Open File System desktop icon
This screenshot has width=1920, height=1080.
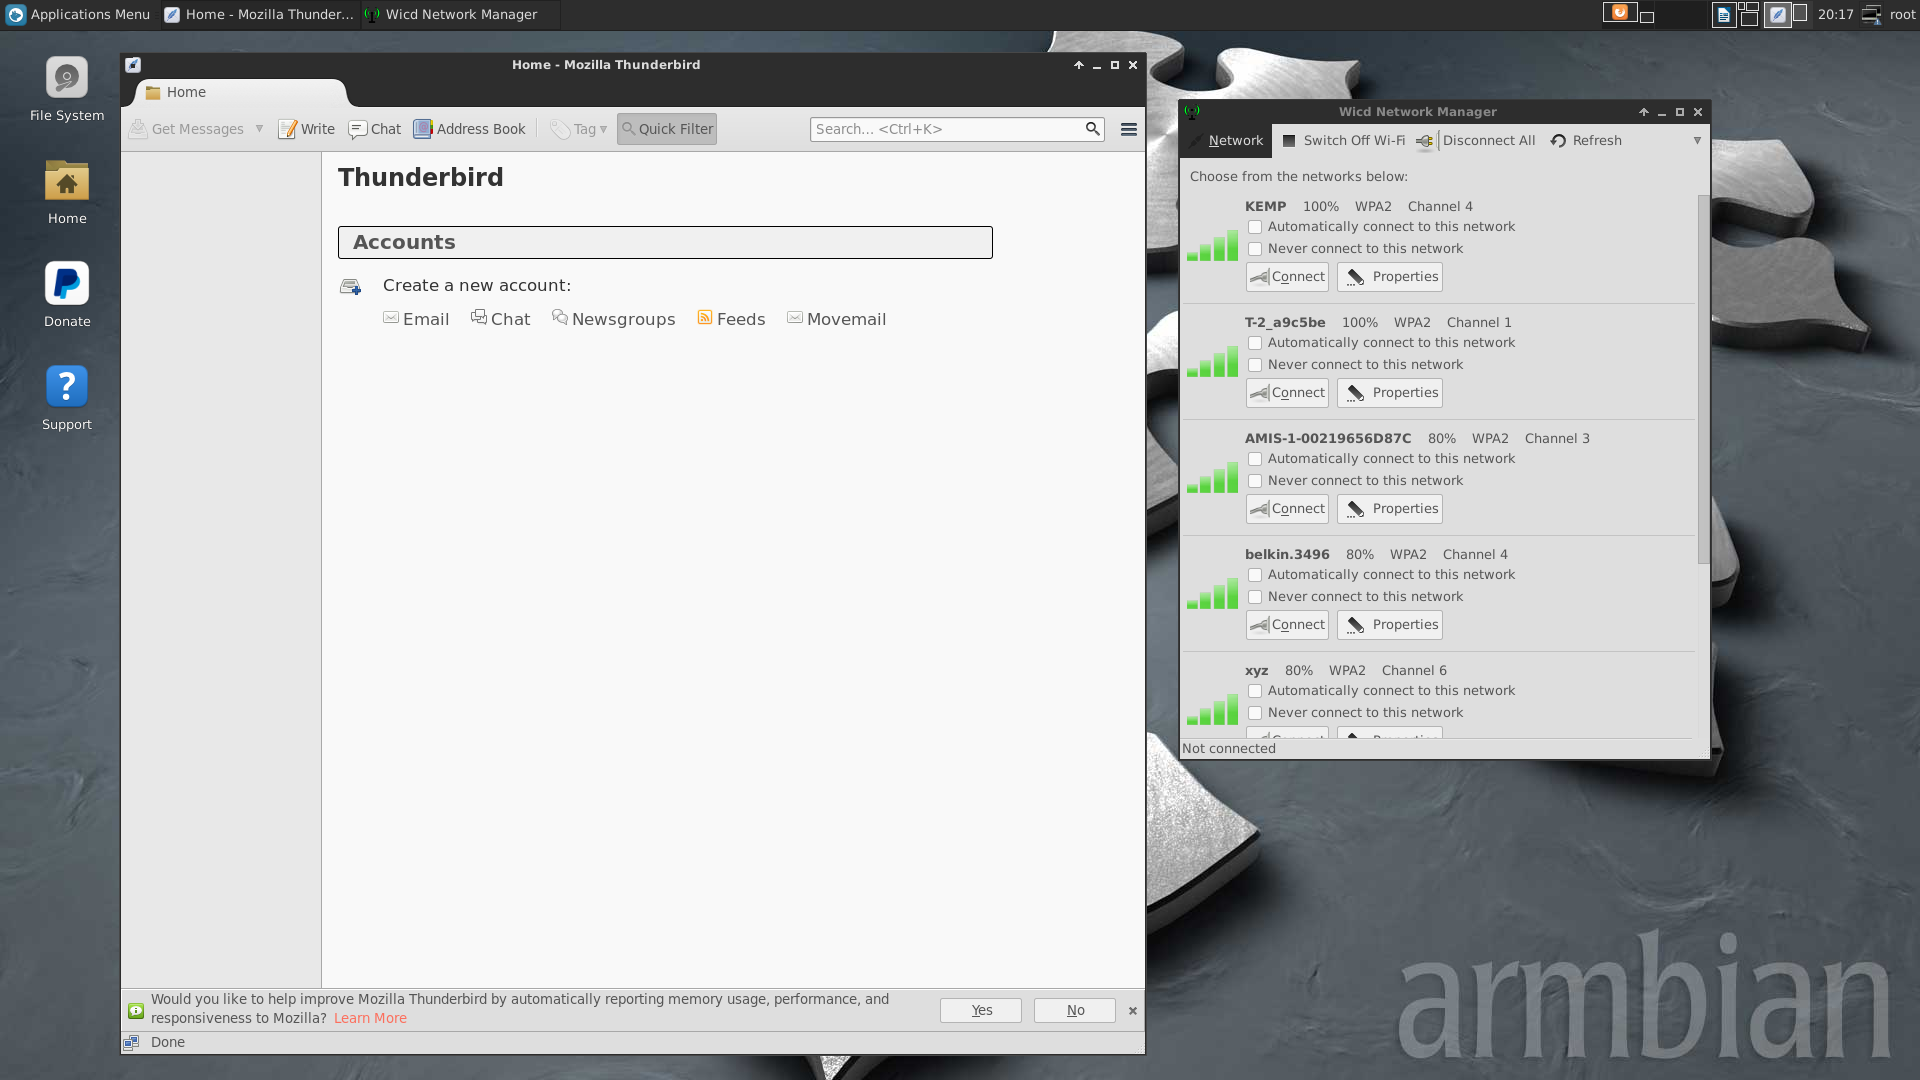pyautogui.click(x=67, y=78)
